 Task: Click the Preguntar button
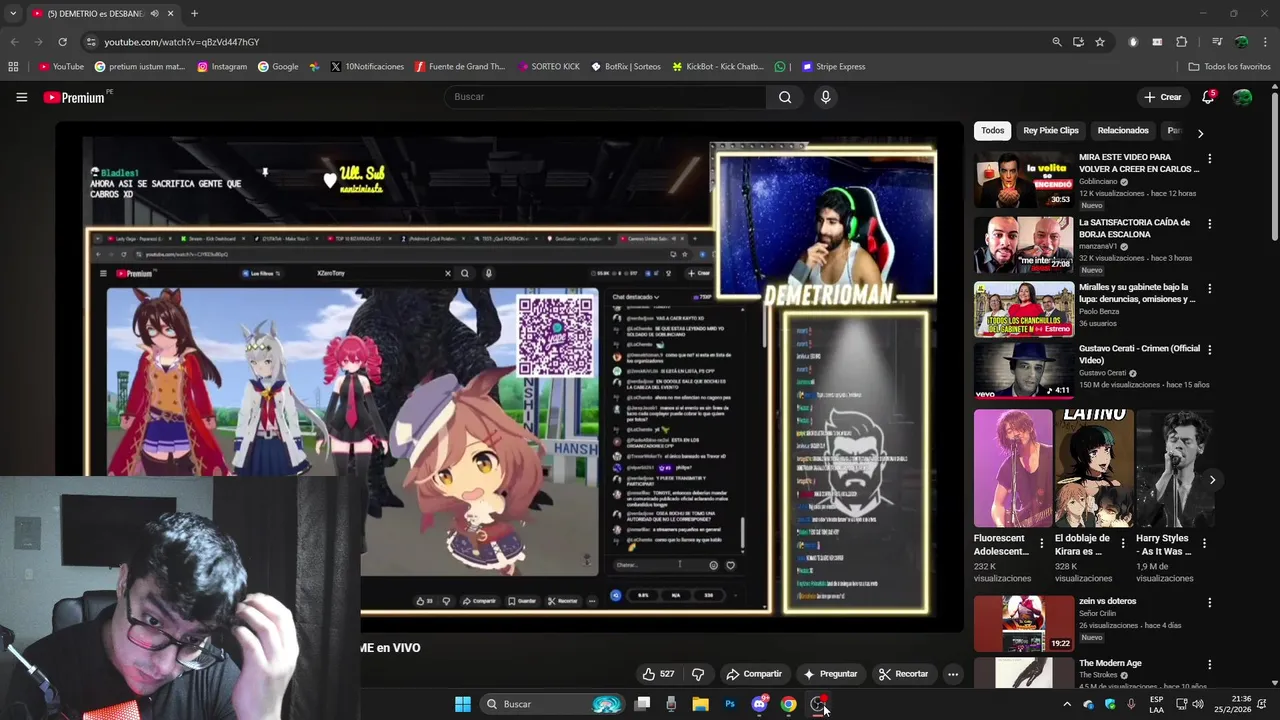point(830,674)
